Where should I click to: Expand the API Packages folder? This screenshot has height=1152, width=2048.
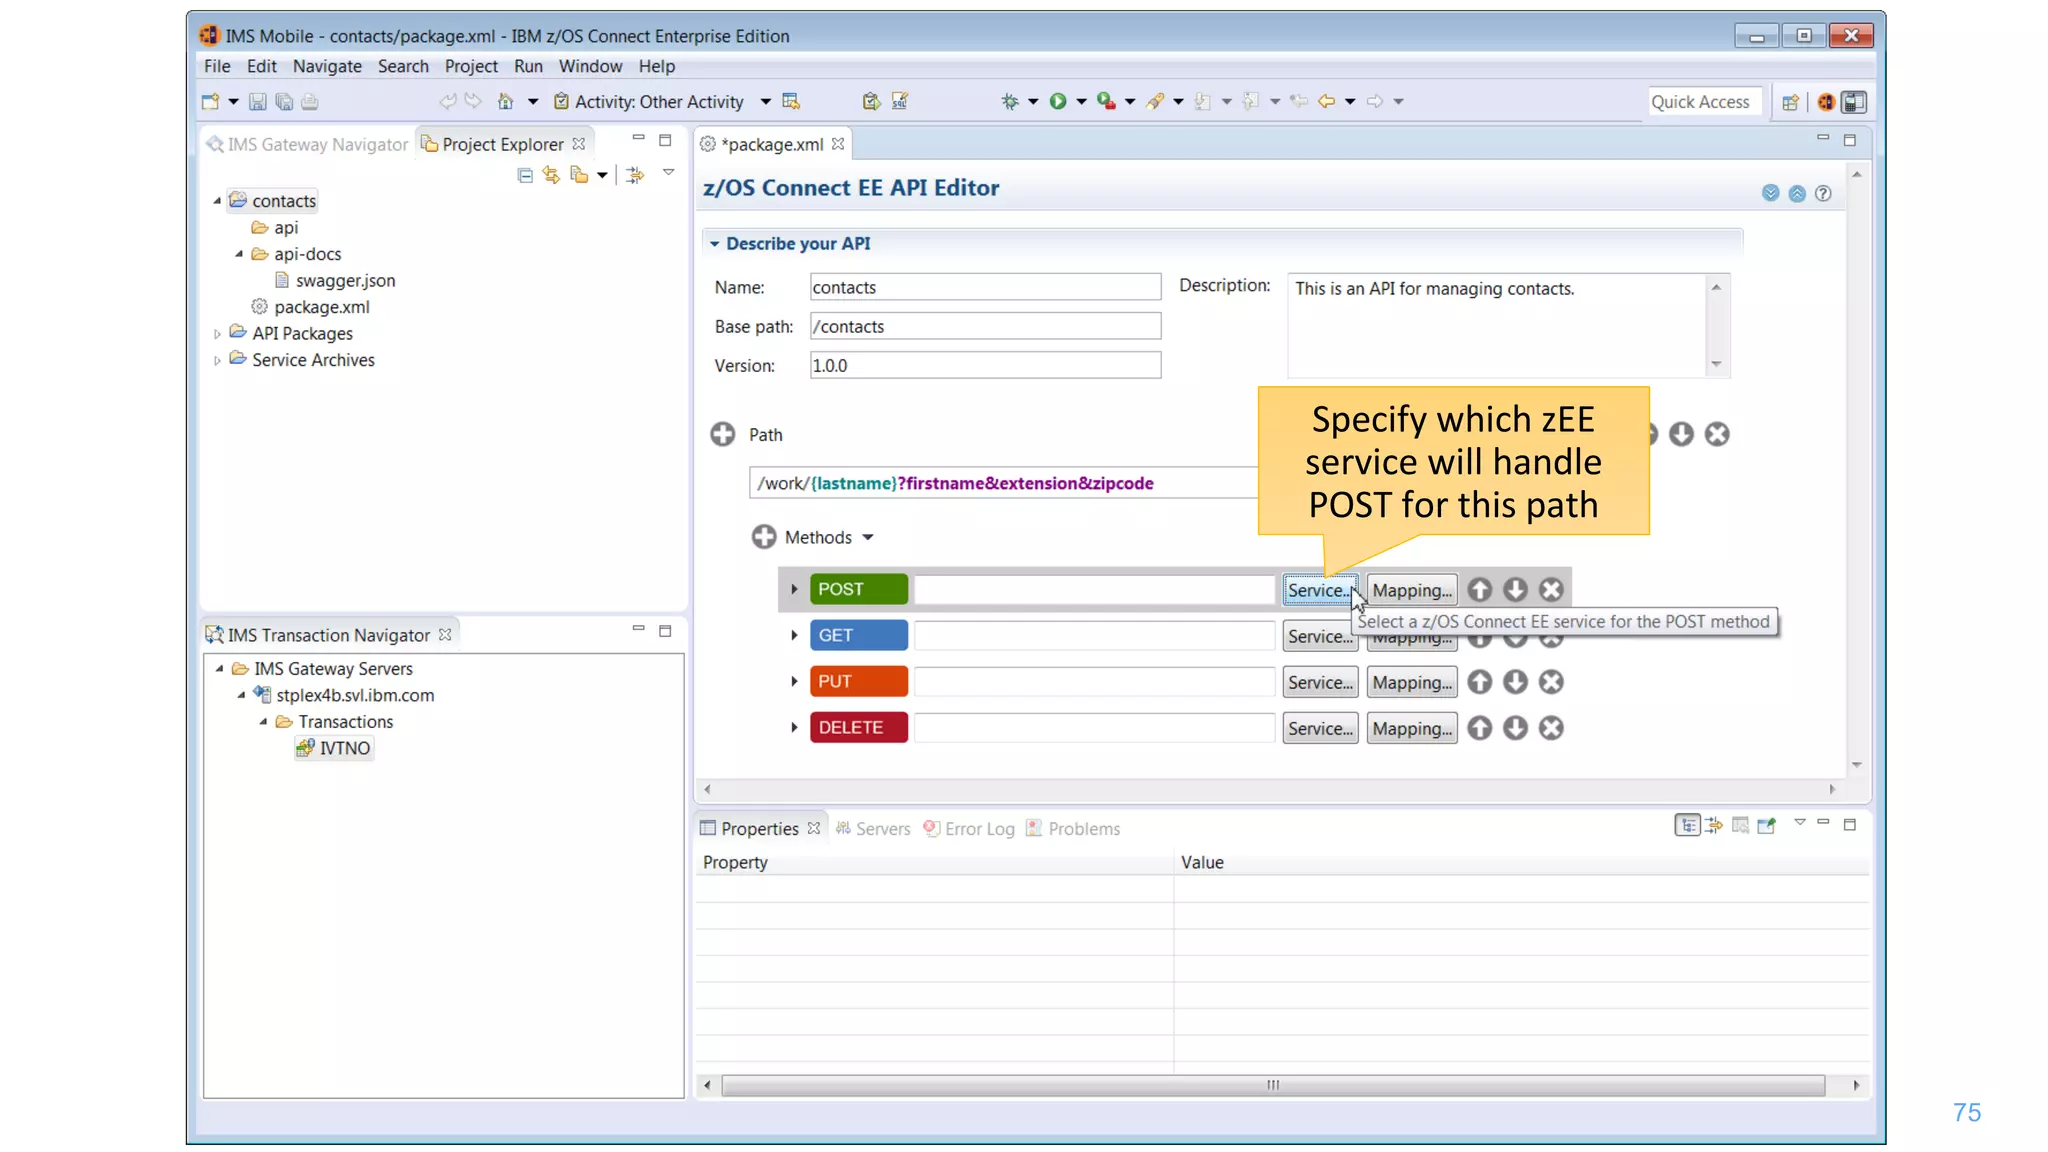click(217, 334)
